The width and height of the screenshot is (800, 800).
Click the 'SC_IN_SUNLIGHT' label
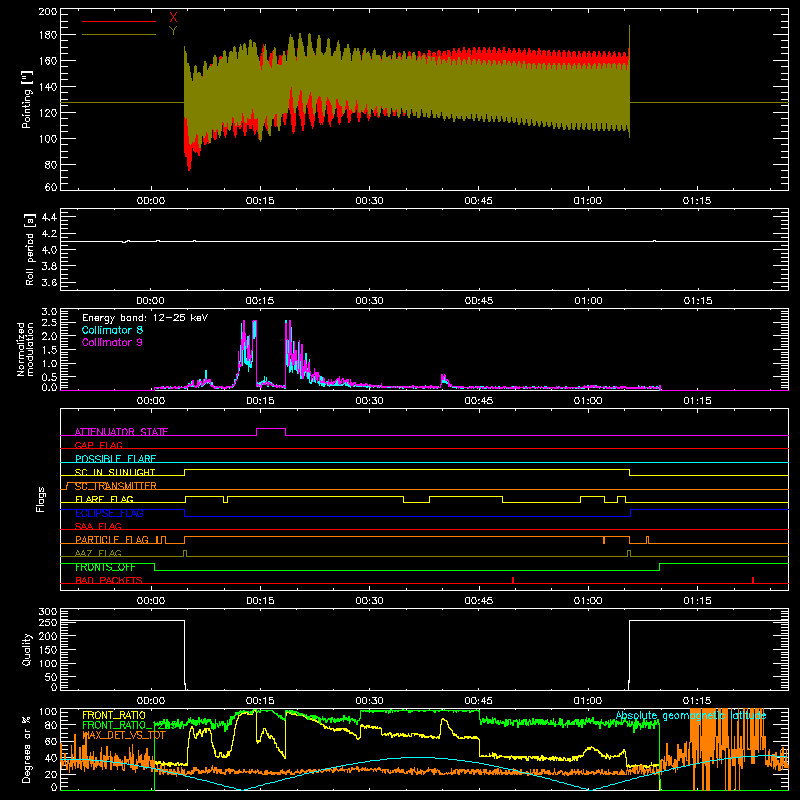coord(115,472)
